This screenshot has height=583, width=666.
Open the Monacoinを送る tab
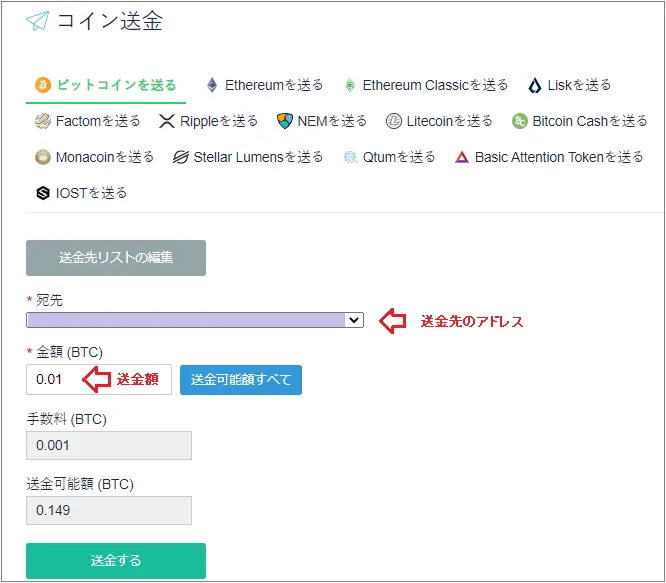[94, 157]
